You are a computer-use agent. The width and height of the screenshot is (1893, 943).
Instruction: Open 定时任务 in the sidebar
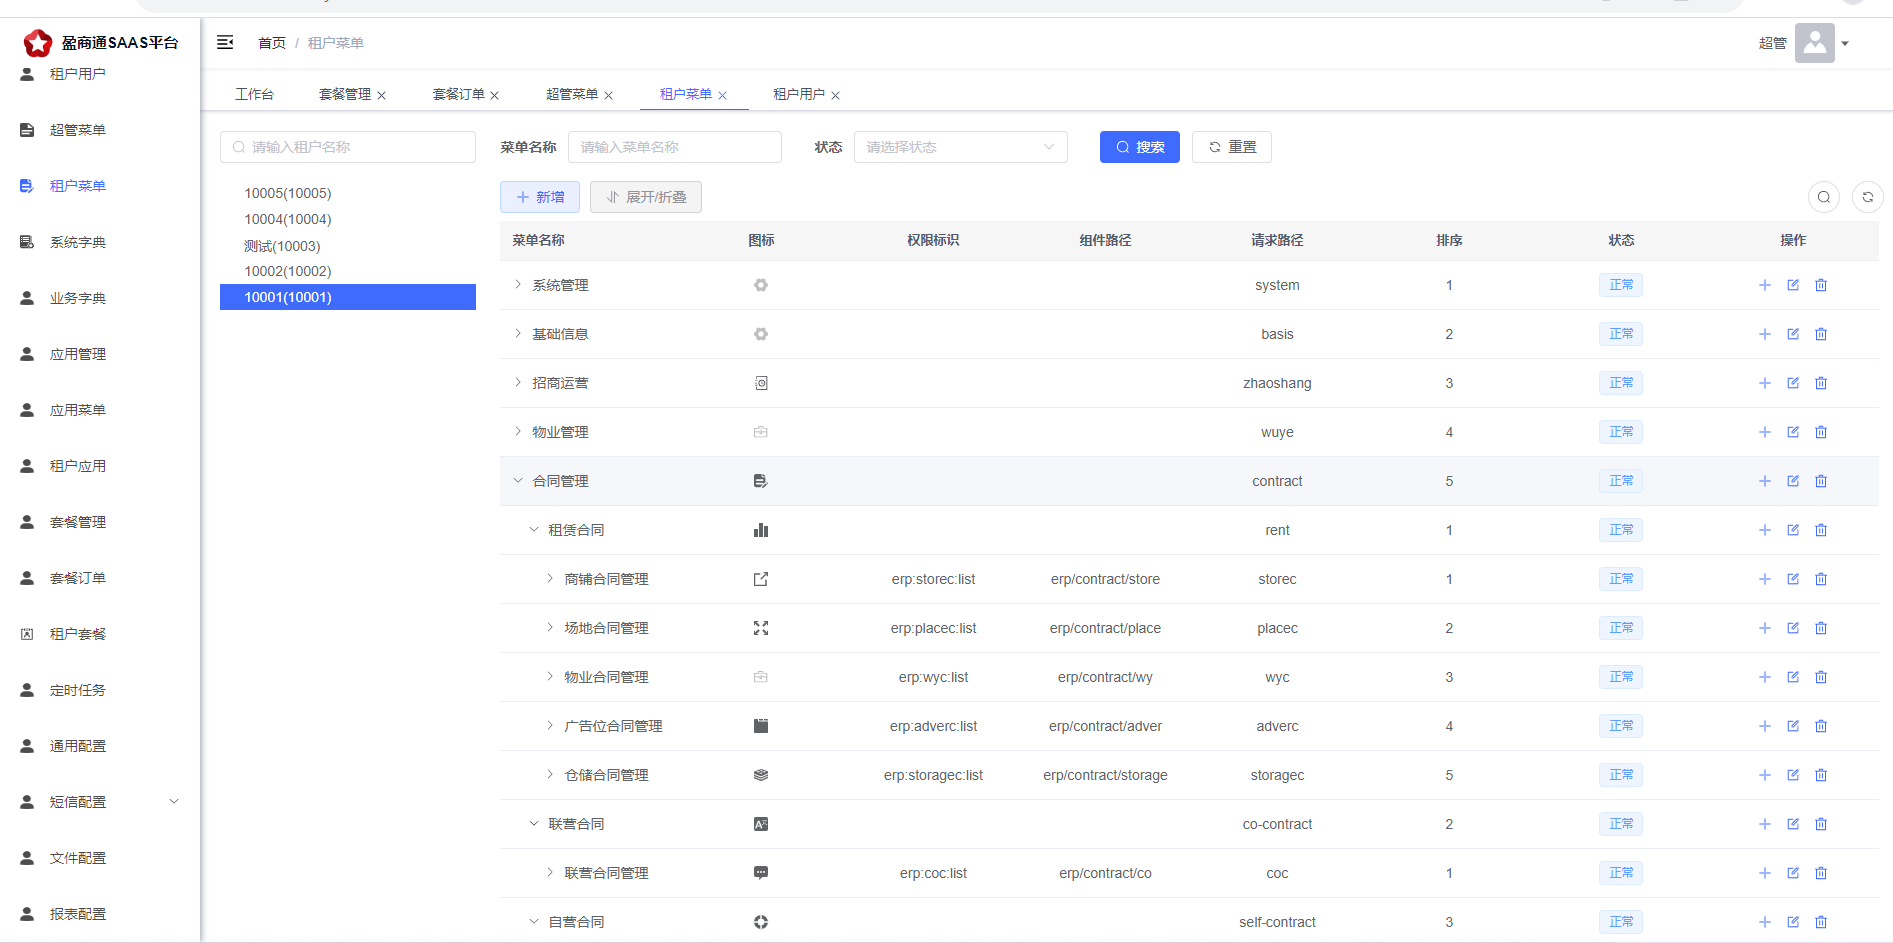click(78, 690)
